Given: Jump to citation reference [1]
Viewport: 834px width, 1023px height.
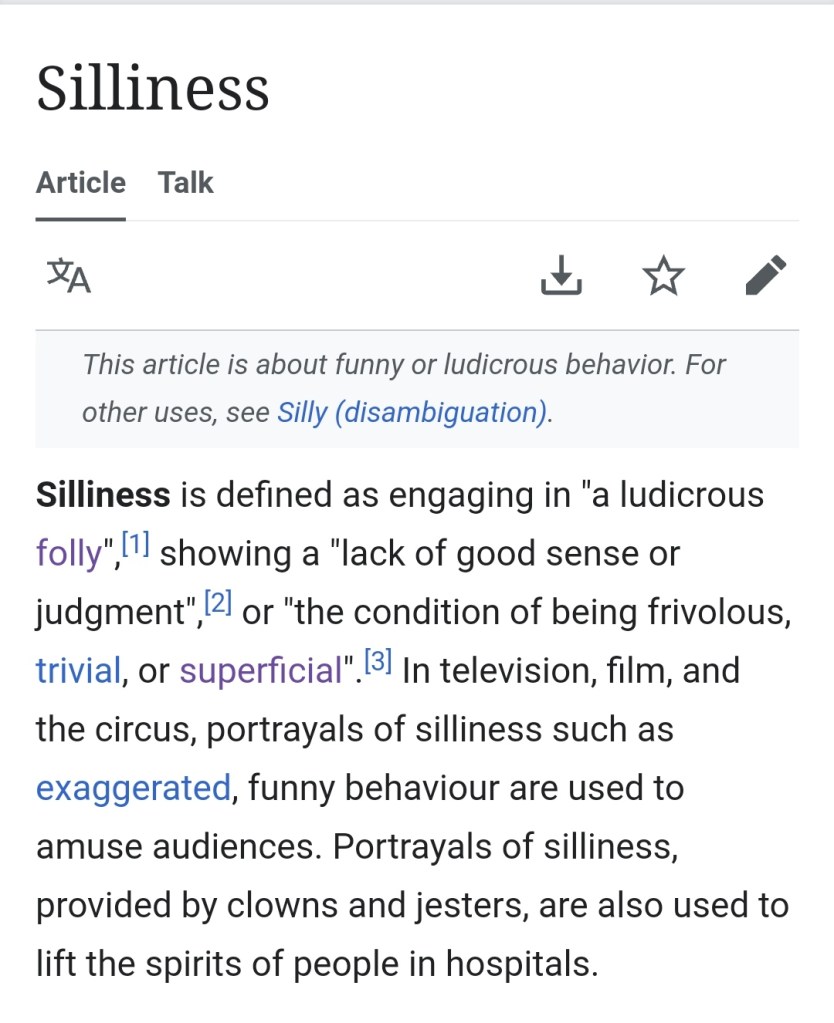Looking at the screenshot, I should (135, 545).
